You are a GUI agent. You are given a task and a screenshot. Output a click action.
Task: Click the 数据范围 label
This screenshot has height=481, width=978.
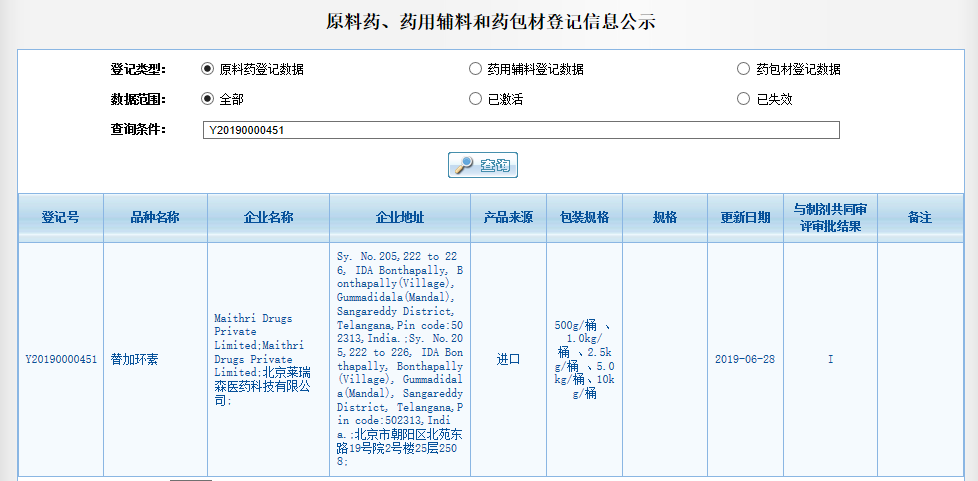point(138,99)
